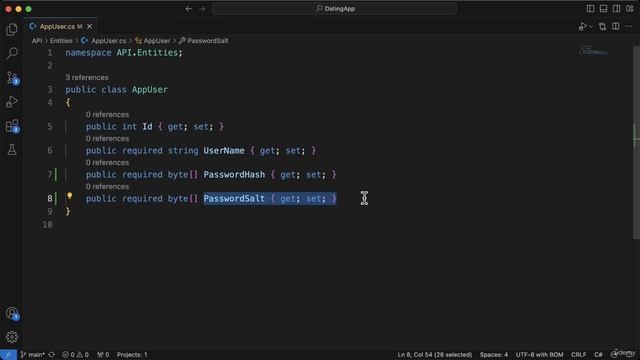
Task: Toggle the secondary side bar layout icon
Action: [616, 9]
